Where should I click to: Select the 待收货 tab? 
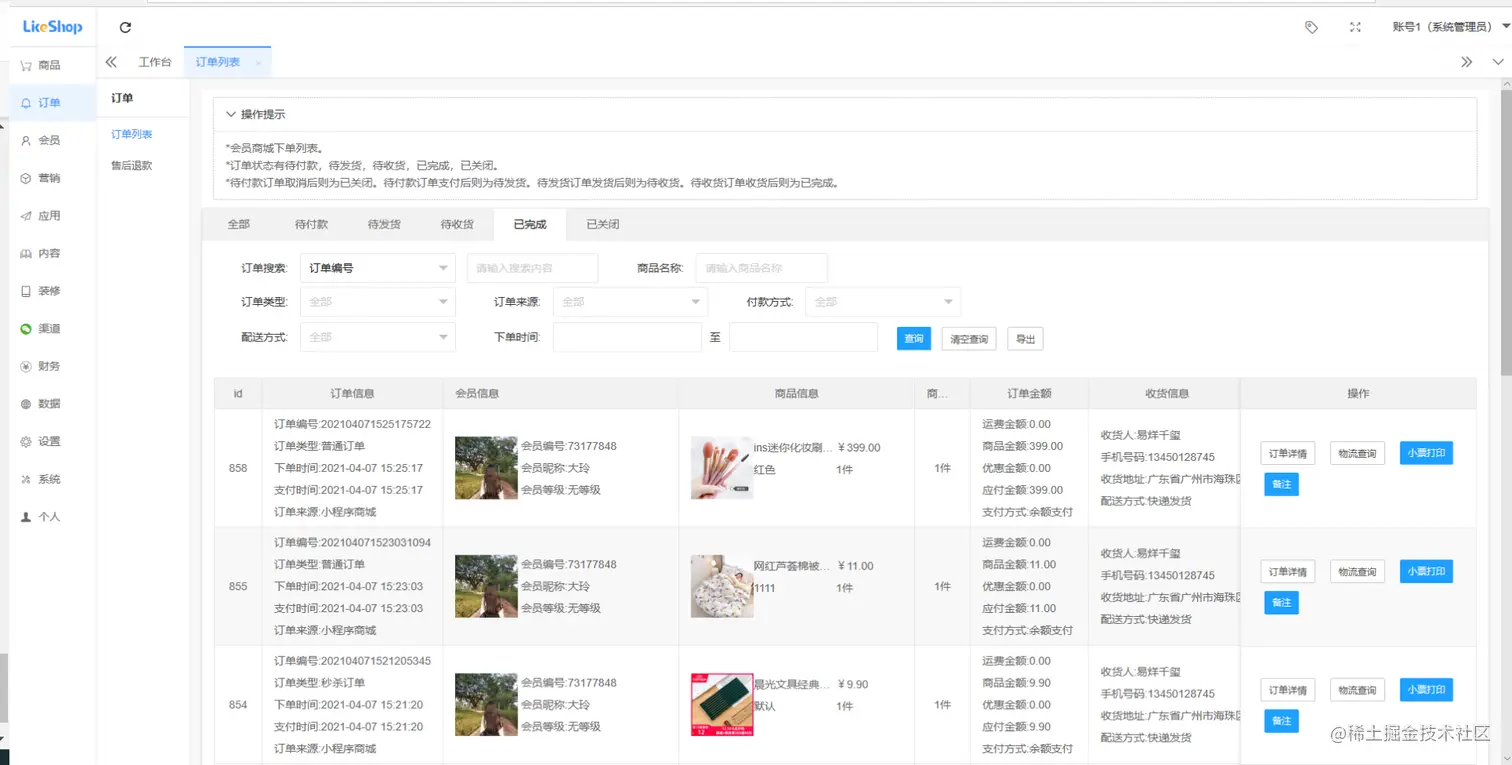coord(457,224)
